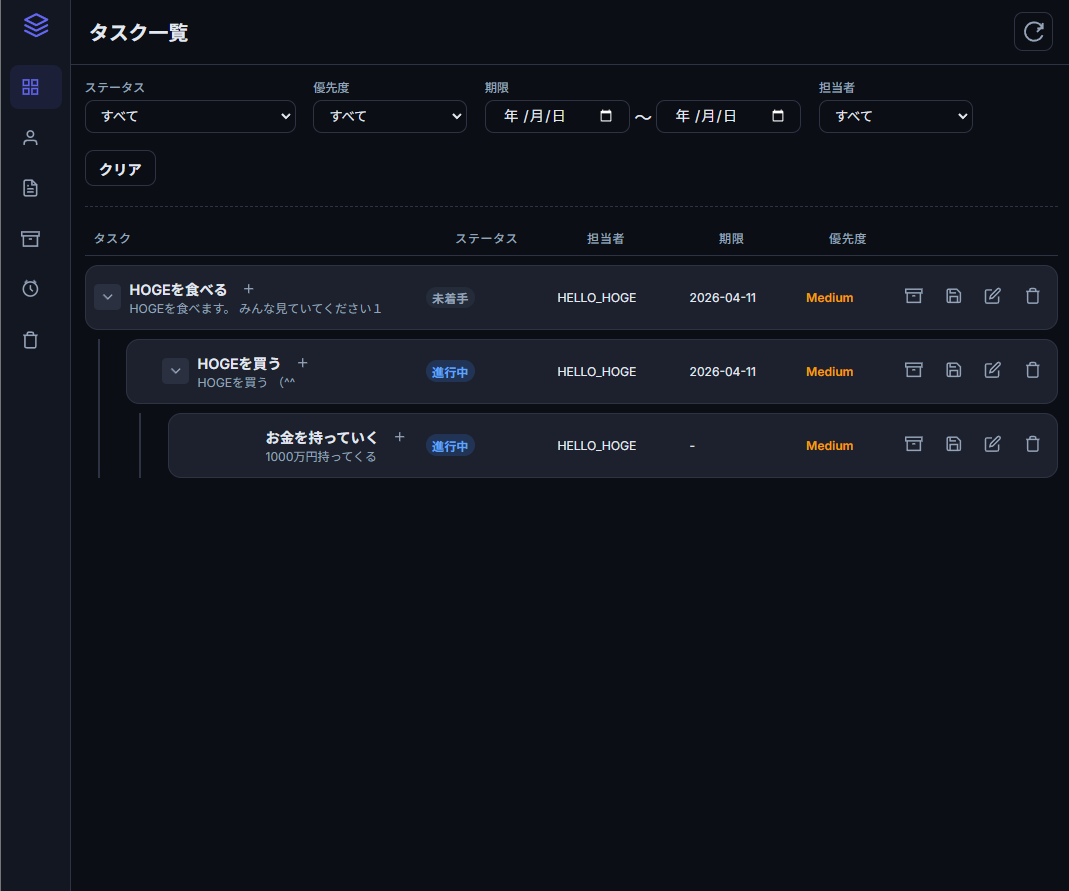Click the タスク一覧 page title
Screen dimensions: 1069x891
click(x=138, y=32)
